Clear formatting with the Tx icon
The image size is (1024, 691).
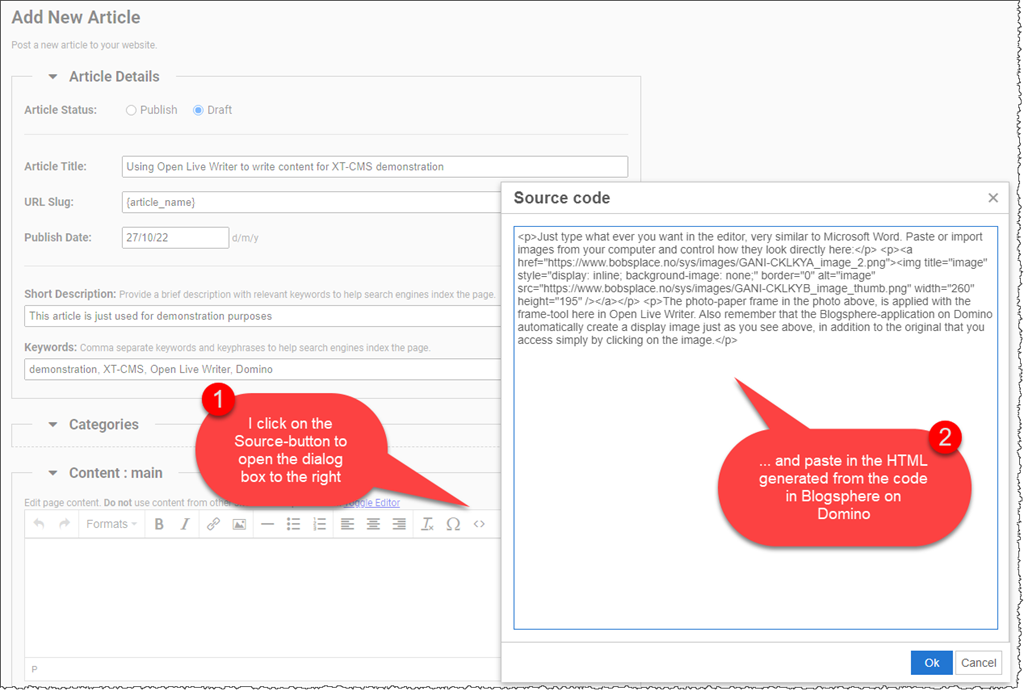427,524
